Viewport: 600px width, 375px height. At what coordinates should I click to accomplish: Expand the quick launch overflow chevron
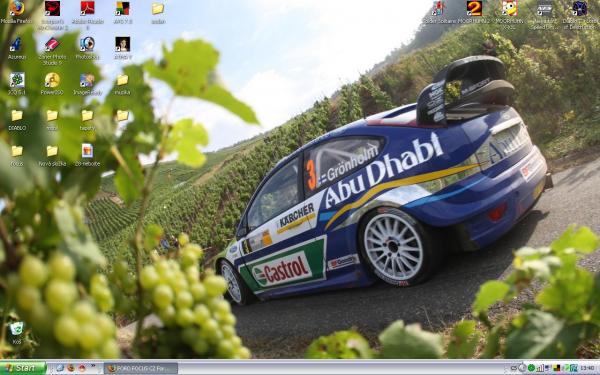click(93, 367)
